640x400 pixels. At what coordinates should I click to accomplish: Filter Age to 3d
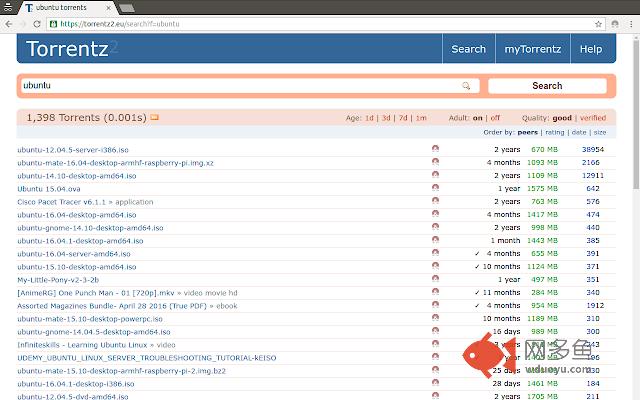[386, 118]
